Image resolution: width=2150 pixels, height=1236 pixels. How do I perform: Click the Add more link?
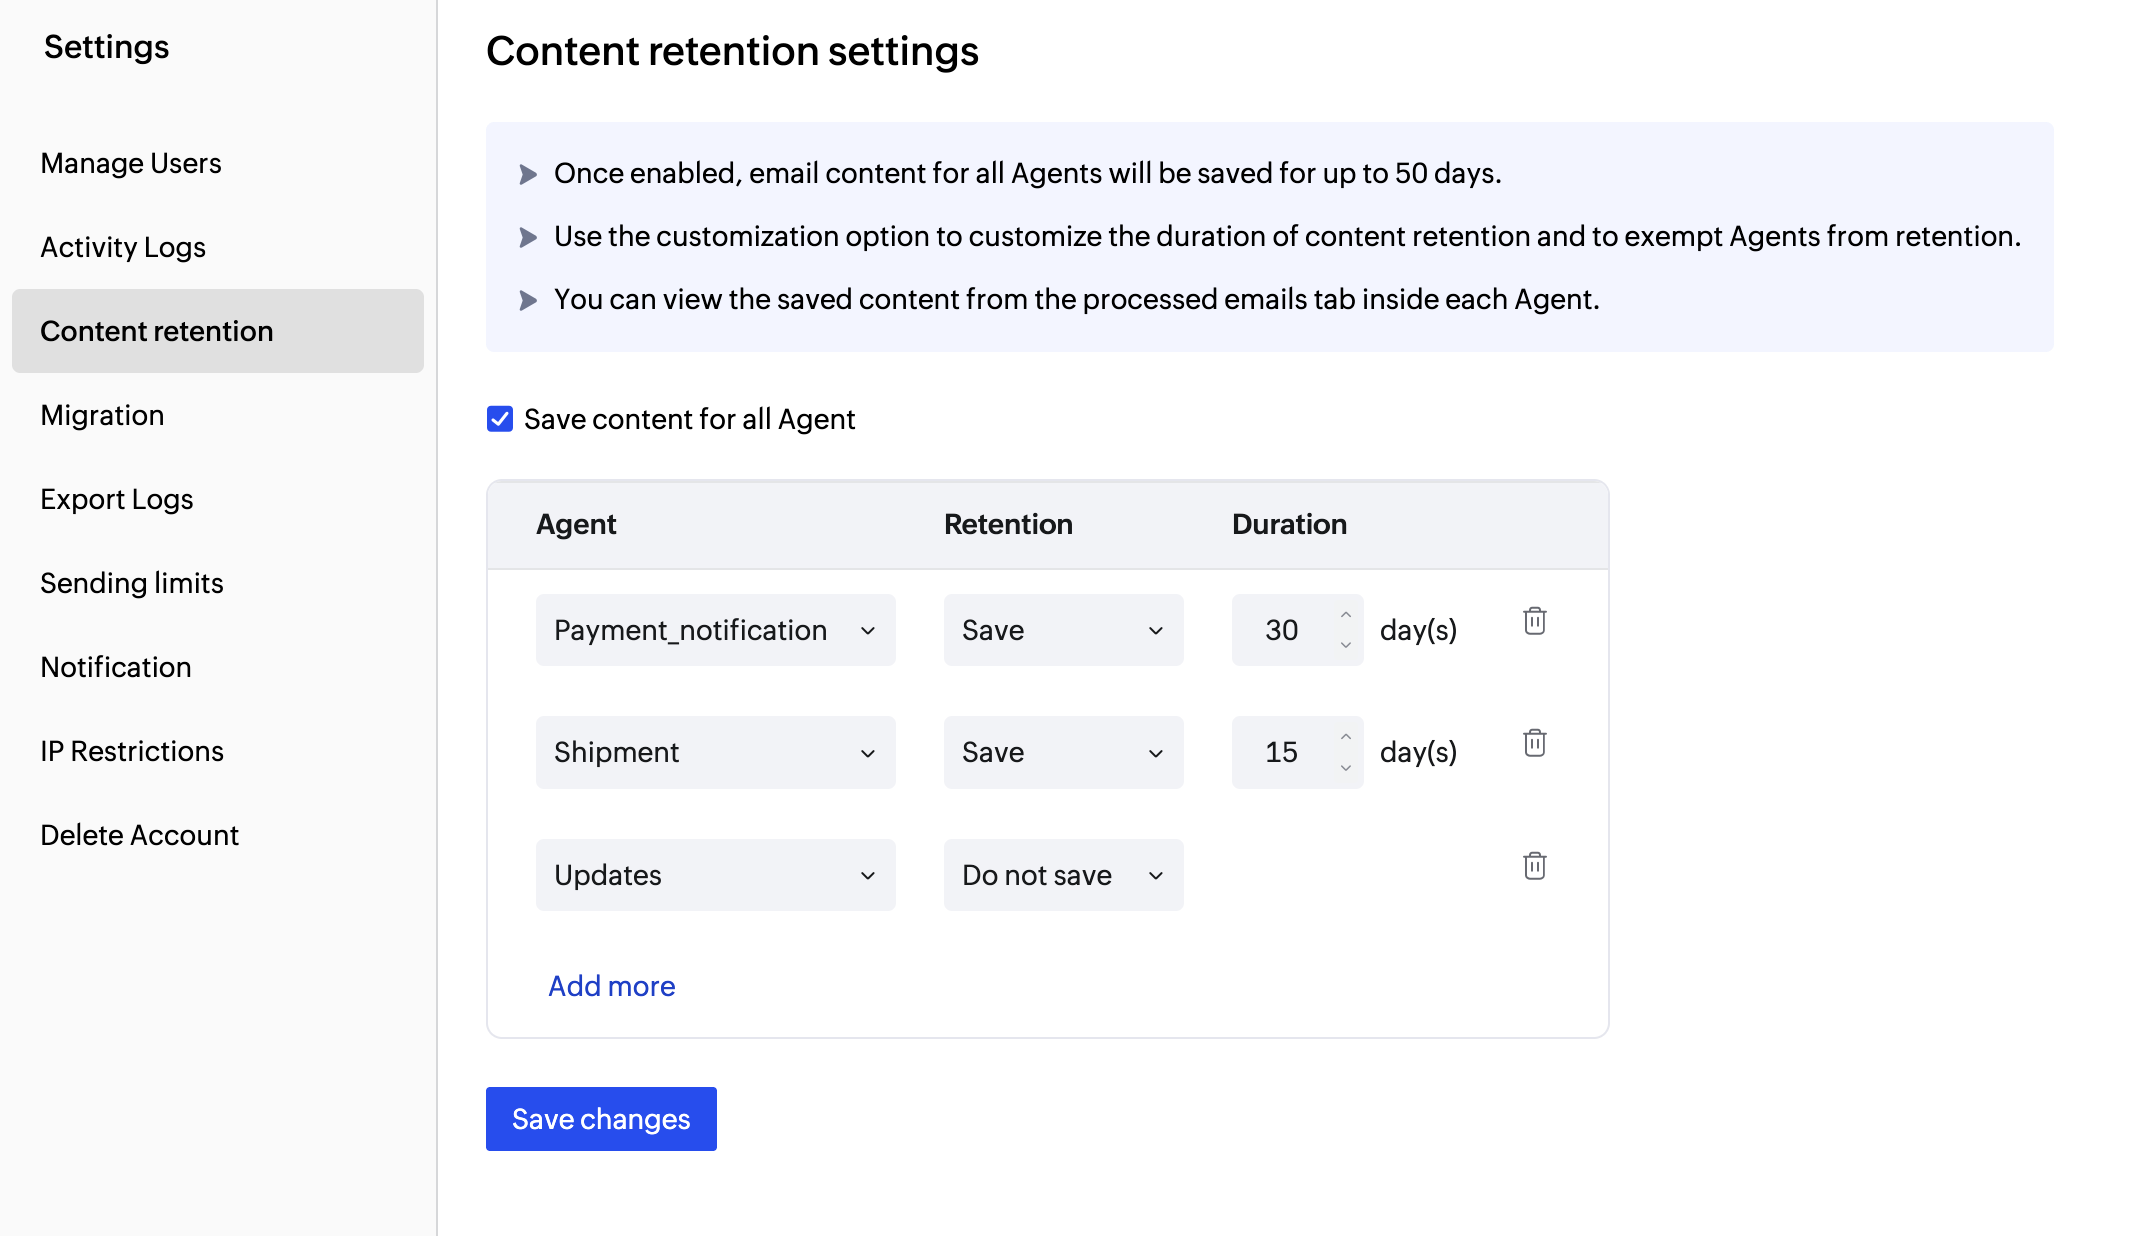(x=611, y=986)
